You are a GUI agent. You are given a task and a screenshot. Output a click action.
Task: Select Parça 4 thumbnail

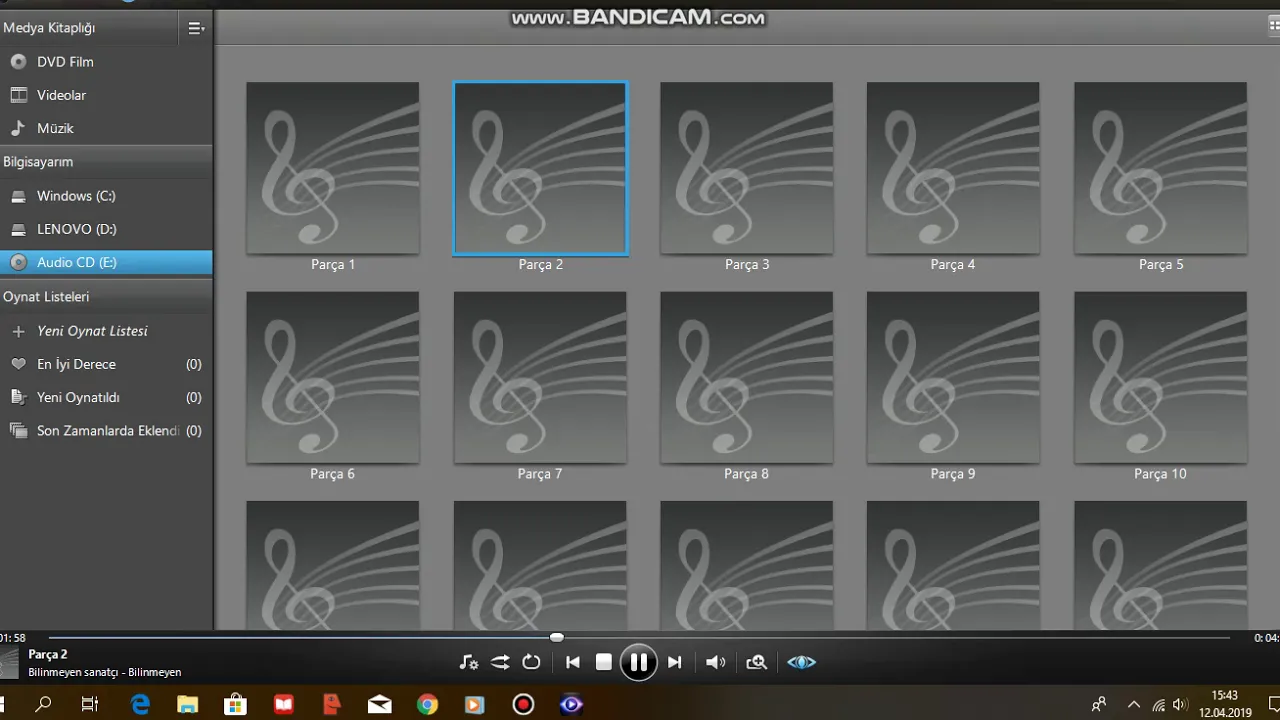pos(953,168)
